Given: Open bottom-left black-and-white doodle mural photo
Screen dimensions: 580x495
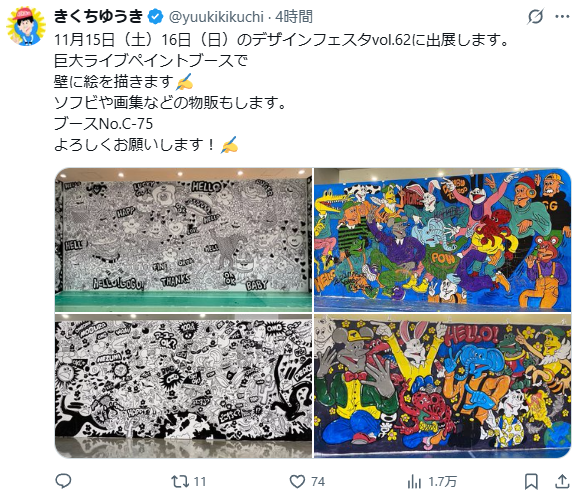Looking at the screenshot, I should (183, 386).
